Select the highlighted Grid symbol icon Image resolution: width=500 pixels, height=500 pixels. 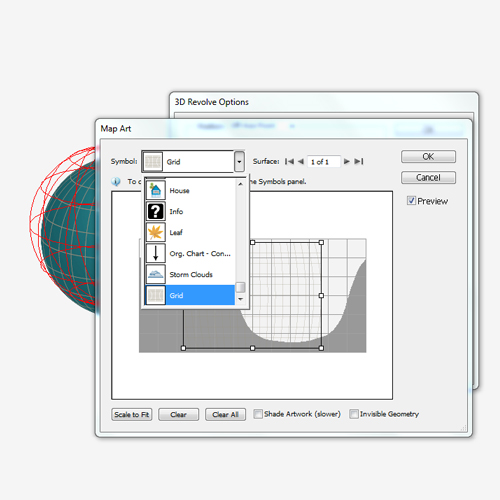(x=156, y=295)
